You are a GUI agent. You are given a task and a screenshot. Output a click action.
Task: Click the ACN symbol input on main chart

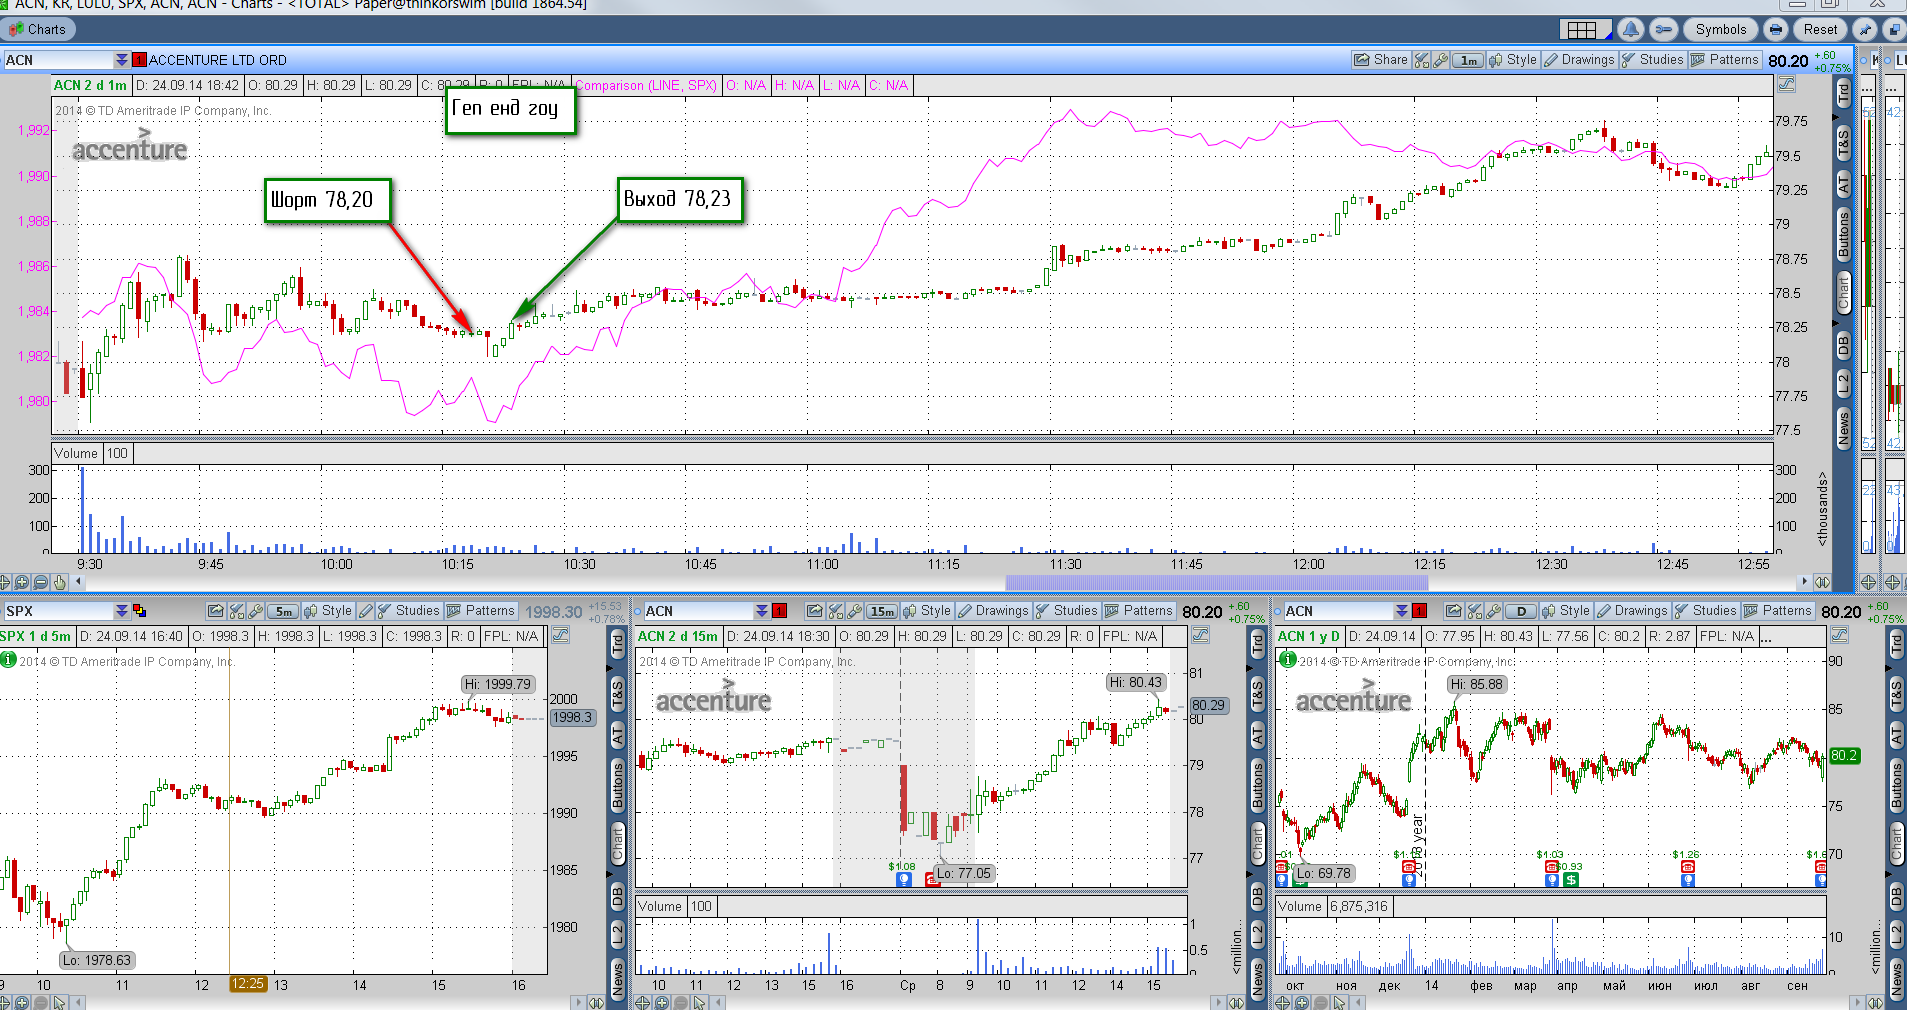[x=58, y=60]
